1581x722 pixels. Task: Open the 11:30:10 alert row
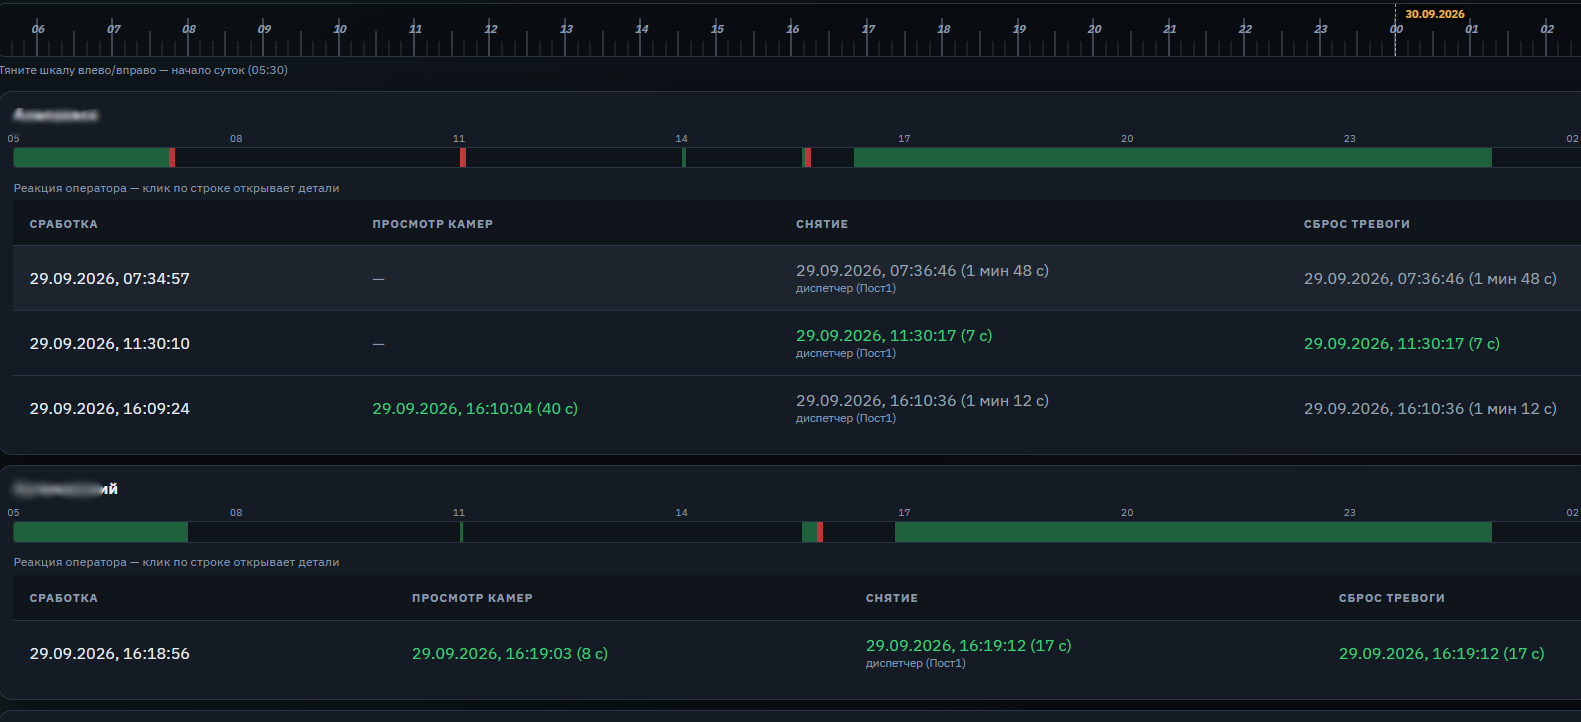797,343
